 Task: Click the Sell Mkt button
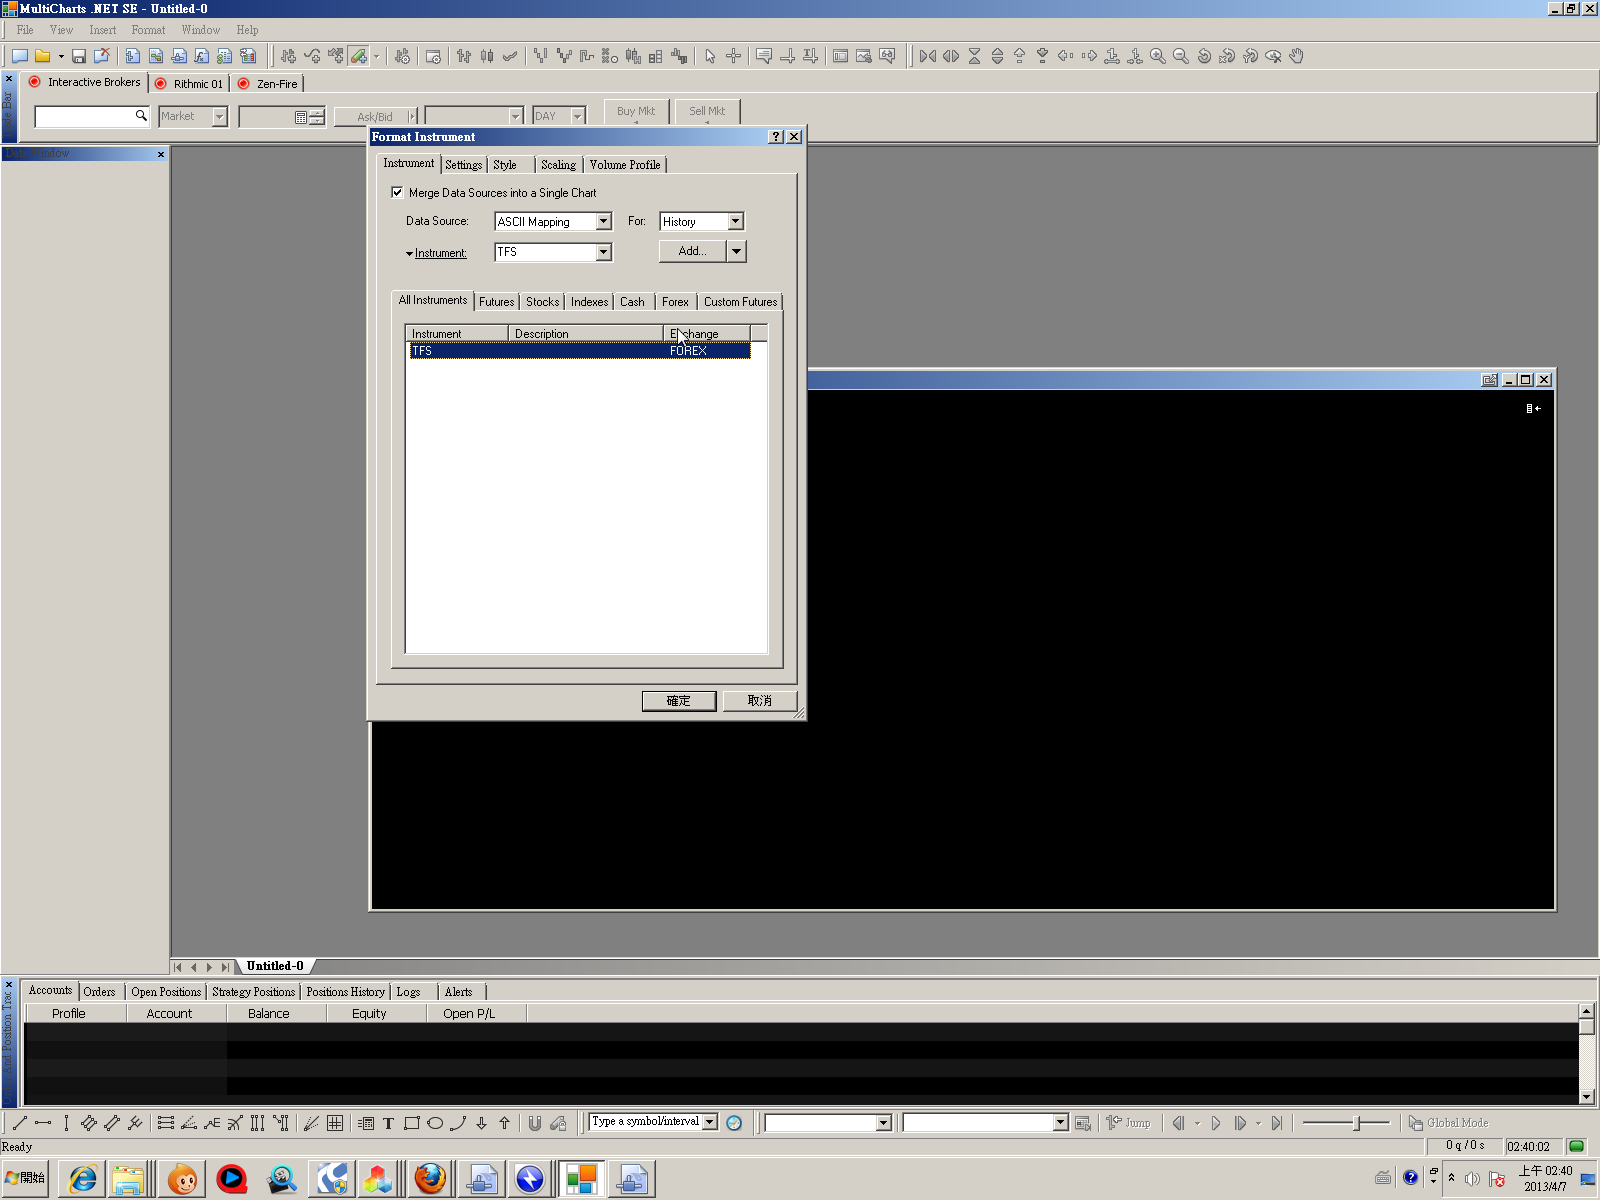[707, 111]
